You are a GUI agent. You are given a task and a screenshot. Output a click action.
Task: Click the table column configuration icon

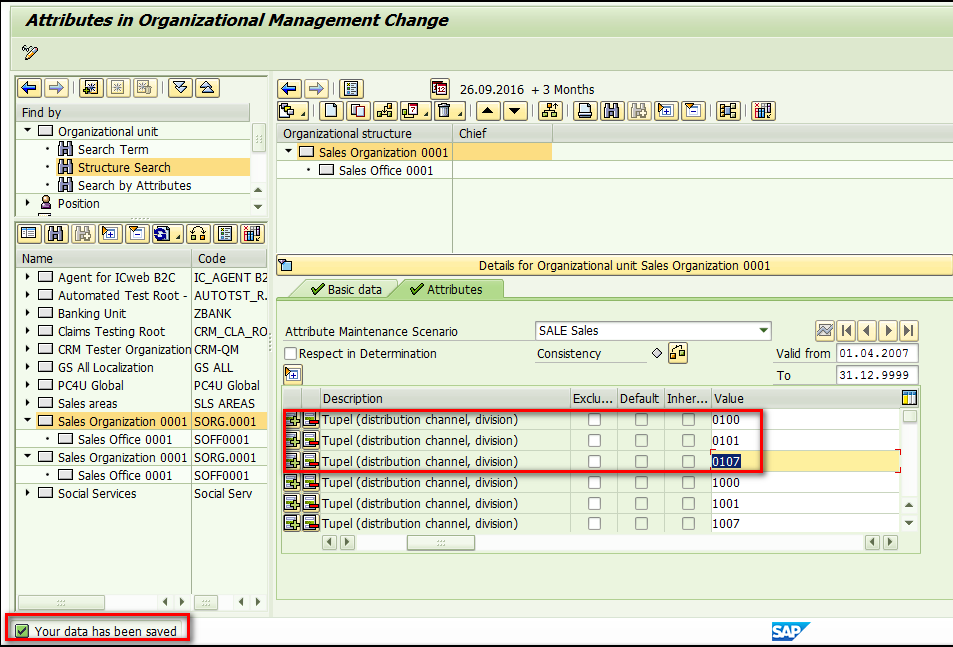coord(909,398)
